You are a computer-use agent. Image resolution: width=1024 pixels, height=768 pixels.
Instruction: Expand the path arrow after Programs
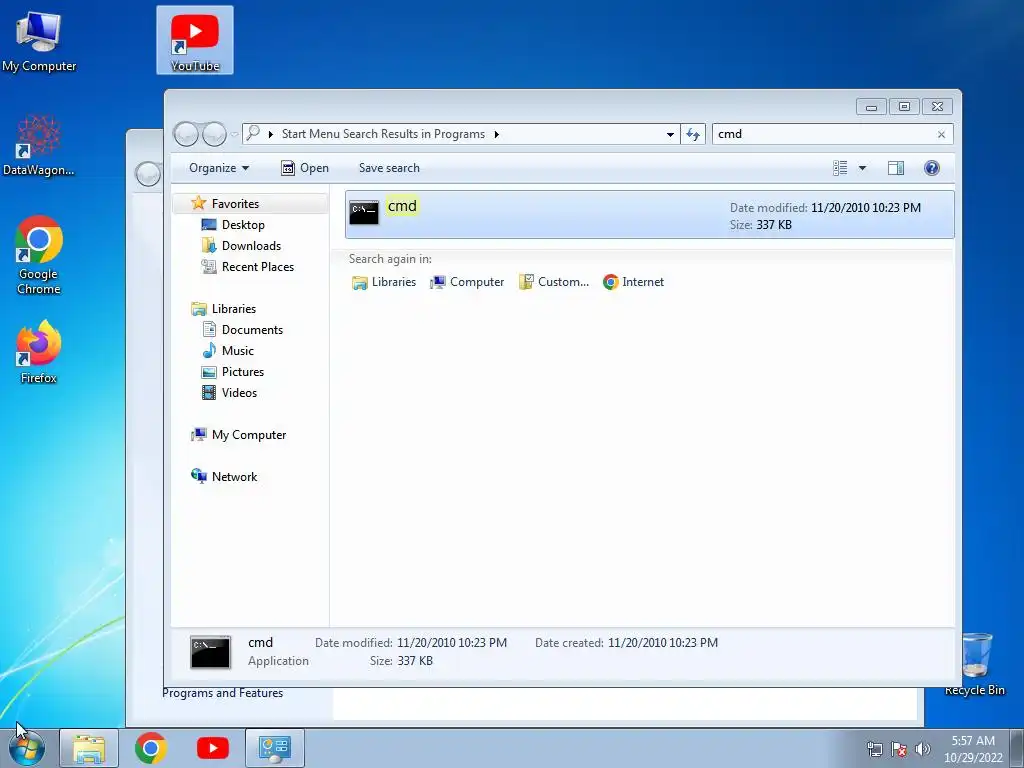[x=496, y=135]
